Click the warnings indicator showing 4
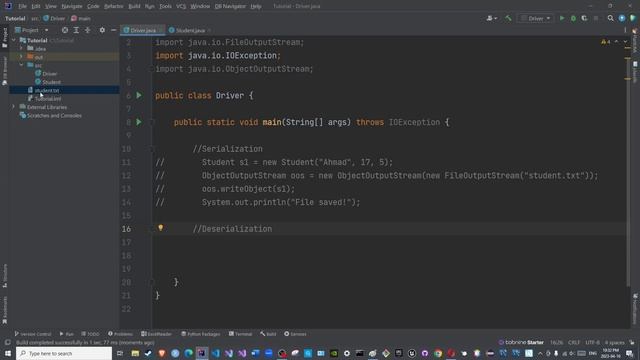This screenshot has height=360, width=640. tap(606, 42)
